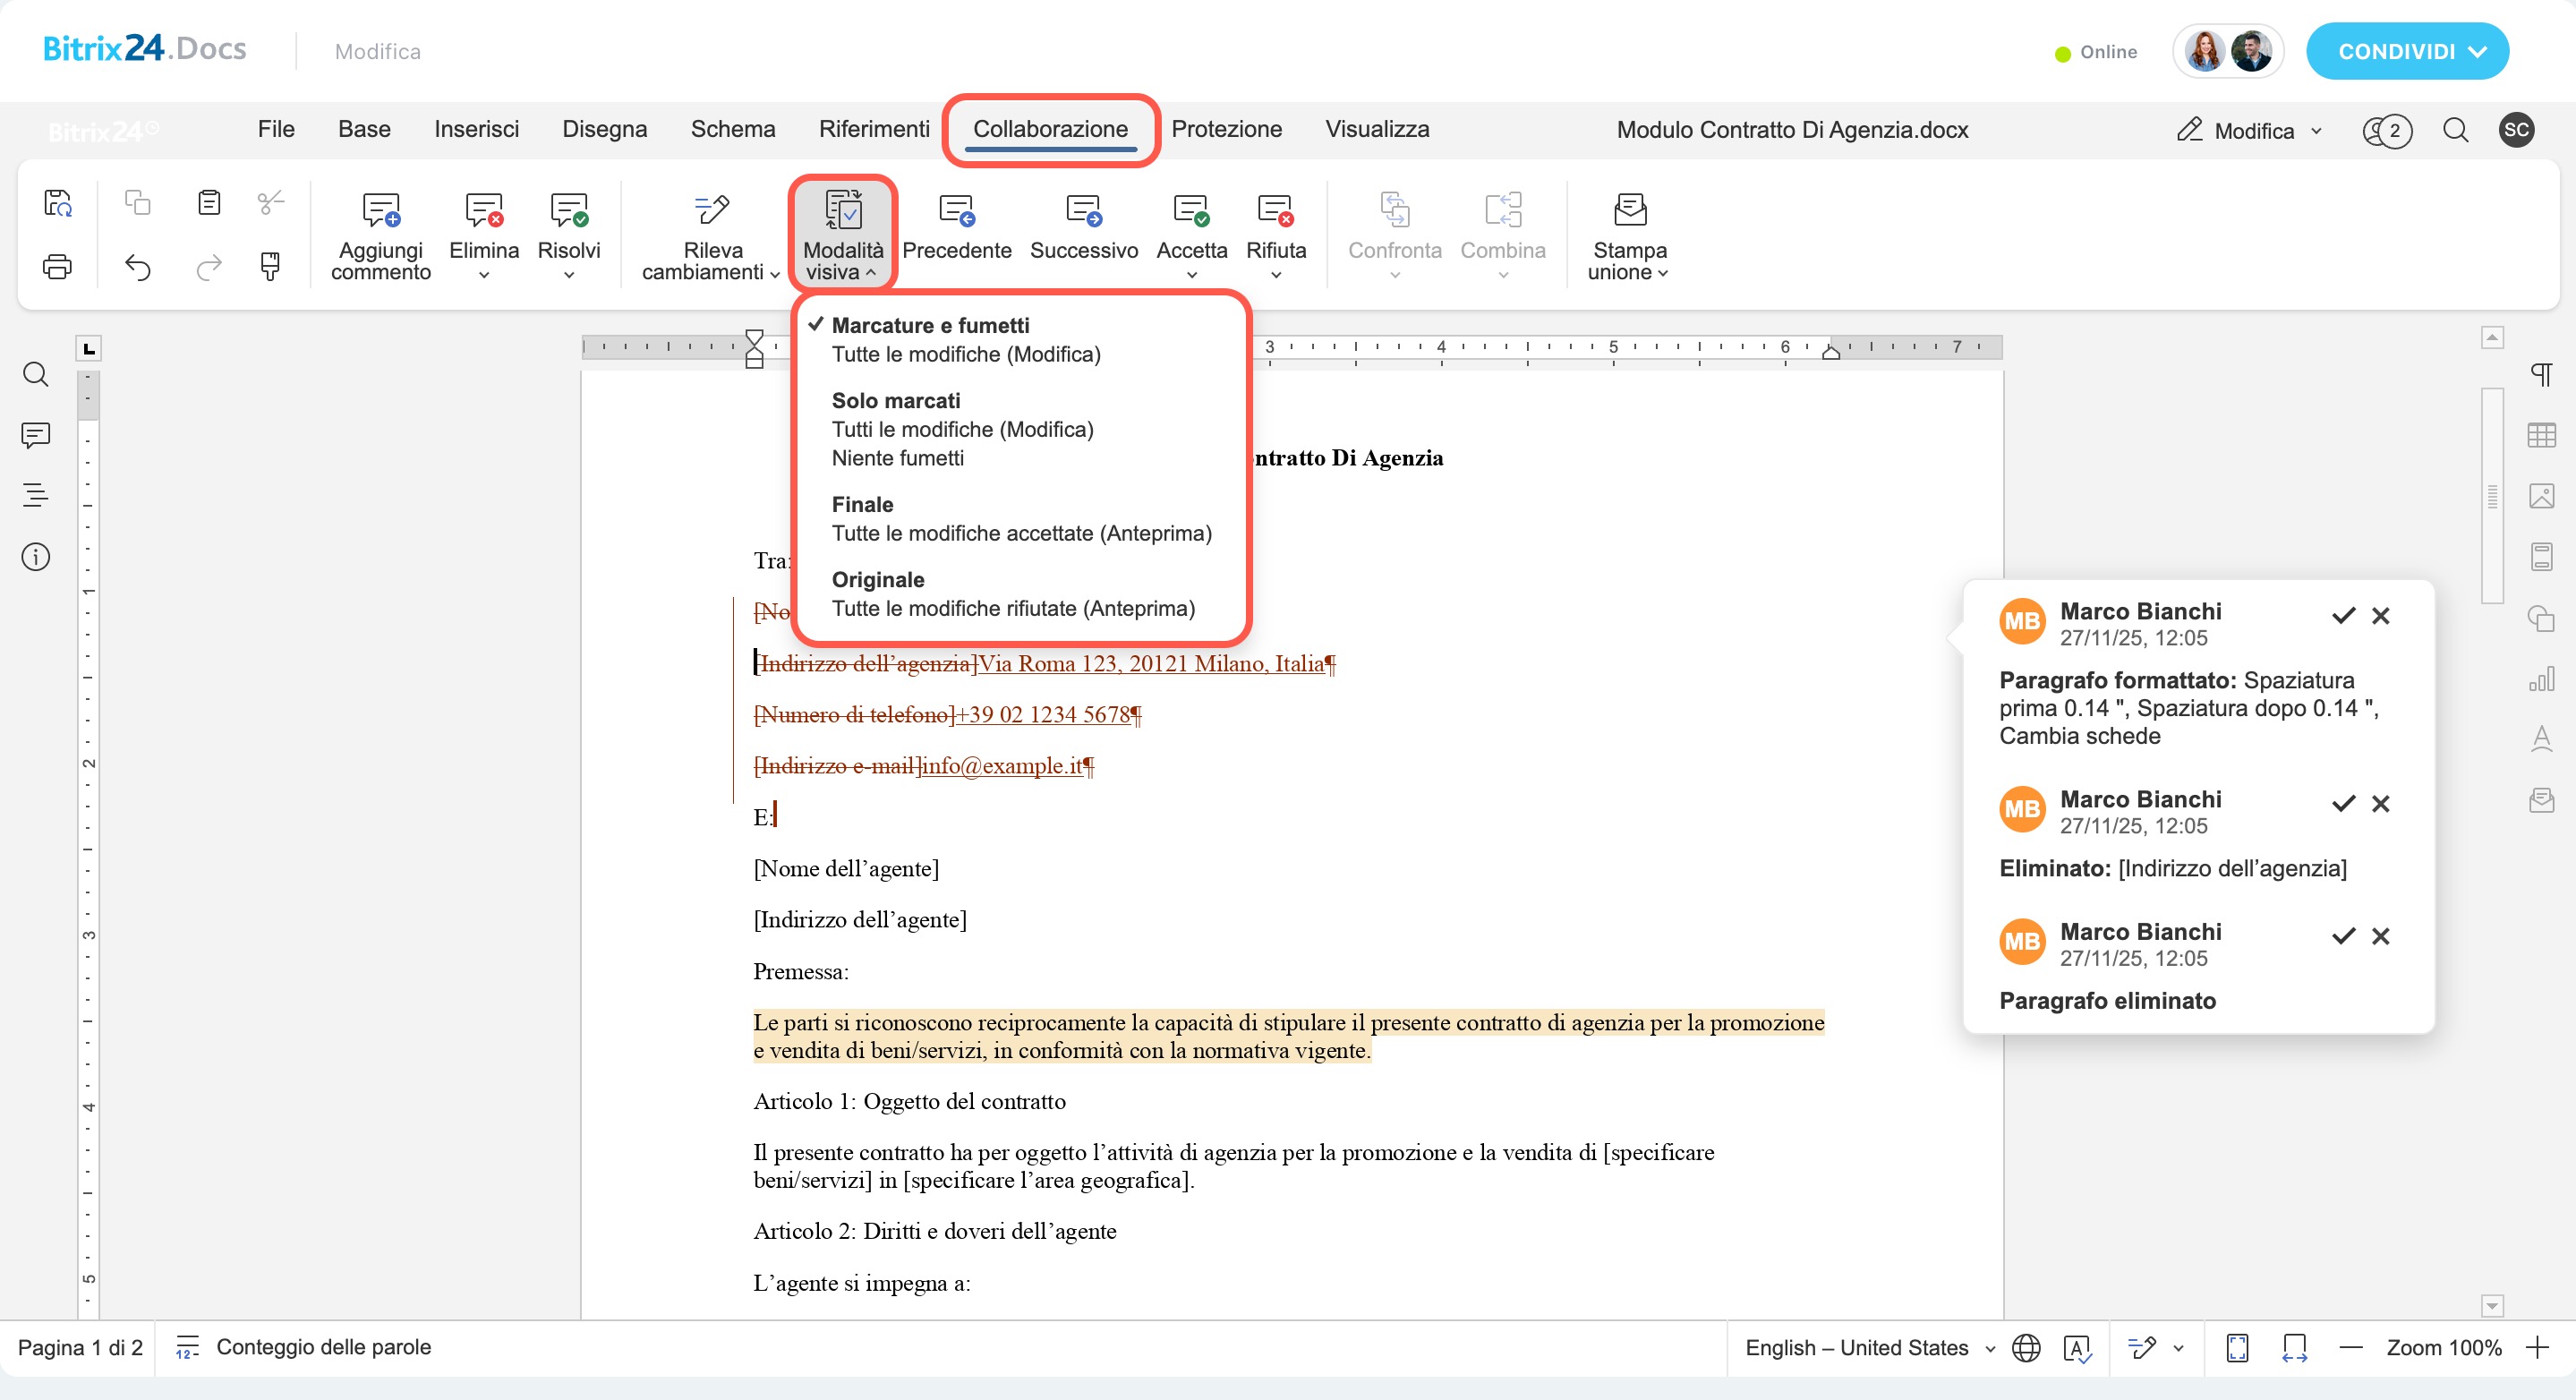The width and height of the screenshot is (2576, 1400).
Task: Click the Precedente change icon
Action: point(956,211)
